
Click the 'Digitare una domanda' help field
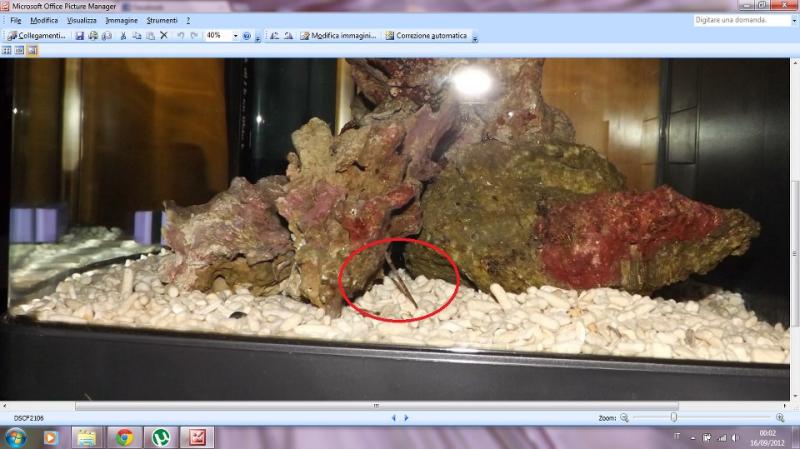pos(741,20)
